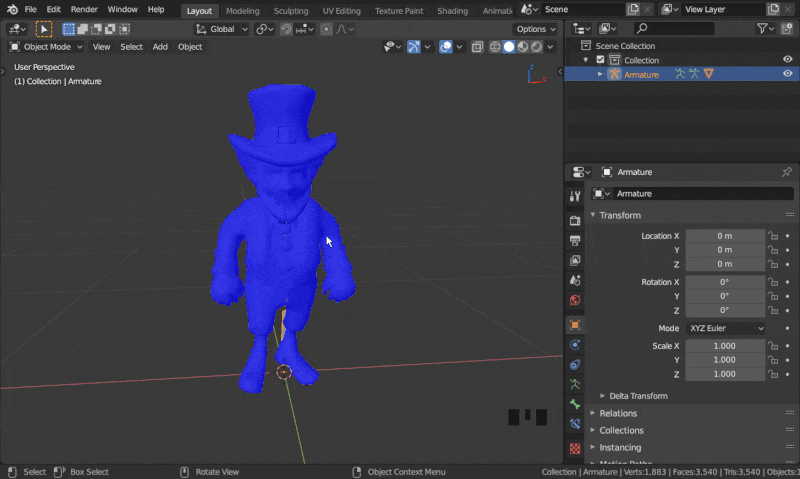This screenshot has width=800, height=479.
Task: Open the Object Mode dropdown
Action: point(46,47)
